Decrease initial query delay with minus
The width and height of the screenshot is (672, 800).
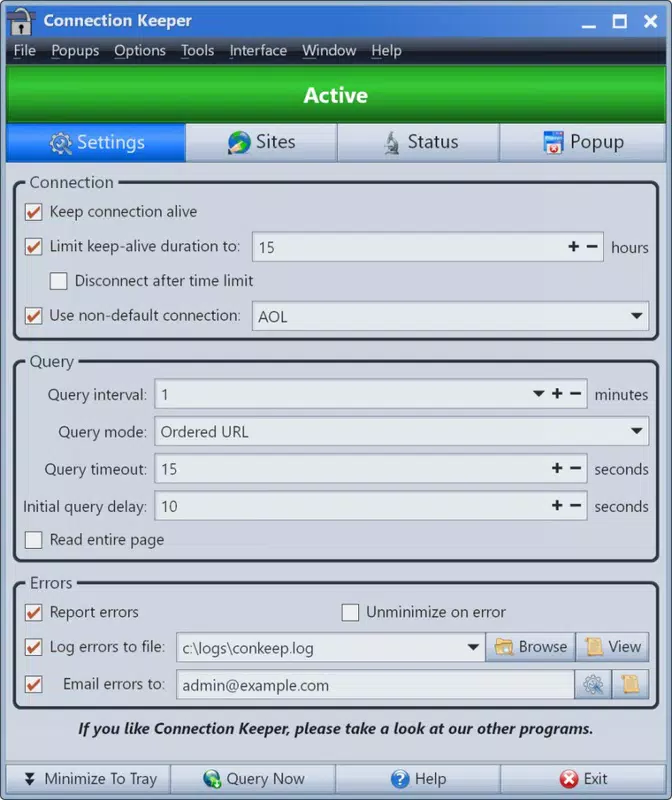pos(576,505)
